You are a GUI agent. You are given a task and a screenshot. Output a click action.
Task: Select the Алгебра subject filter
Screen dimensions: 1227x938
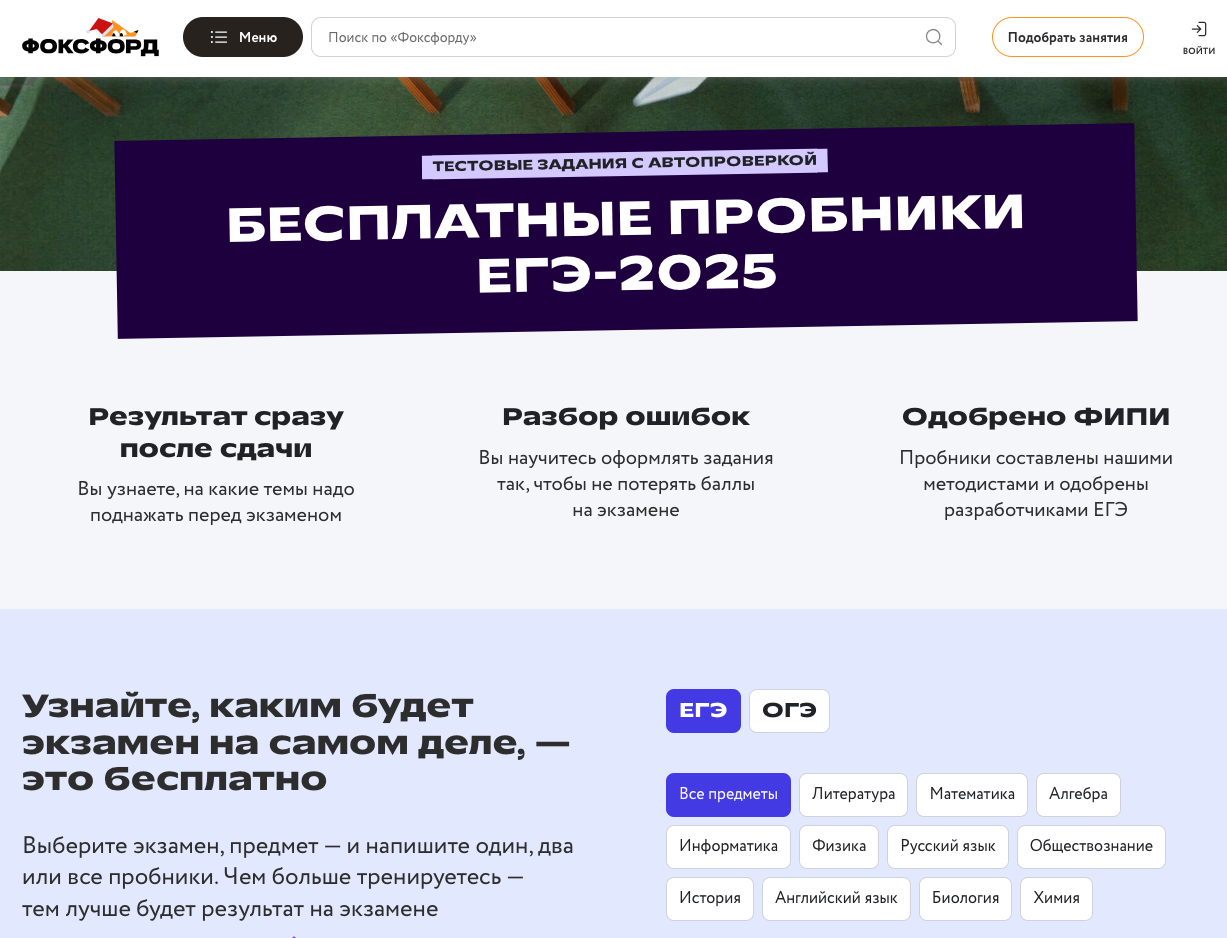(1078, 795)
